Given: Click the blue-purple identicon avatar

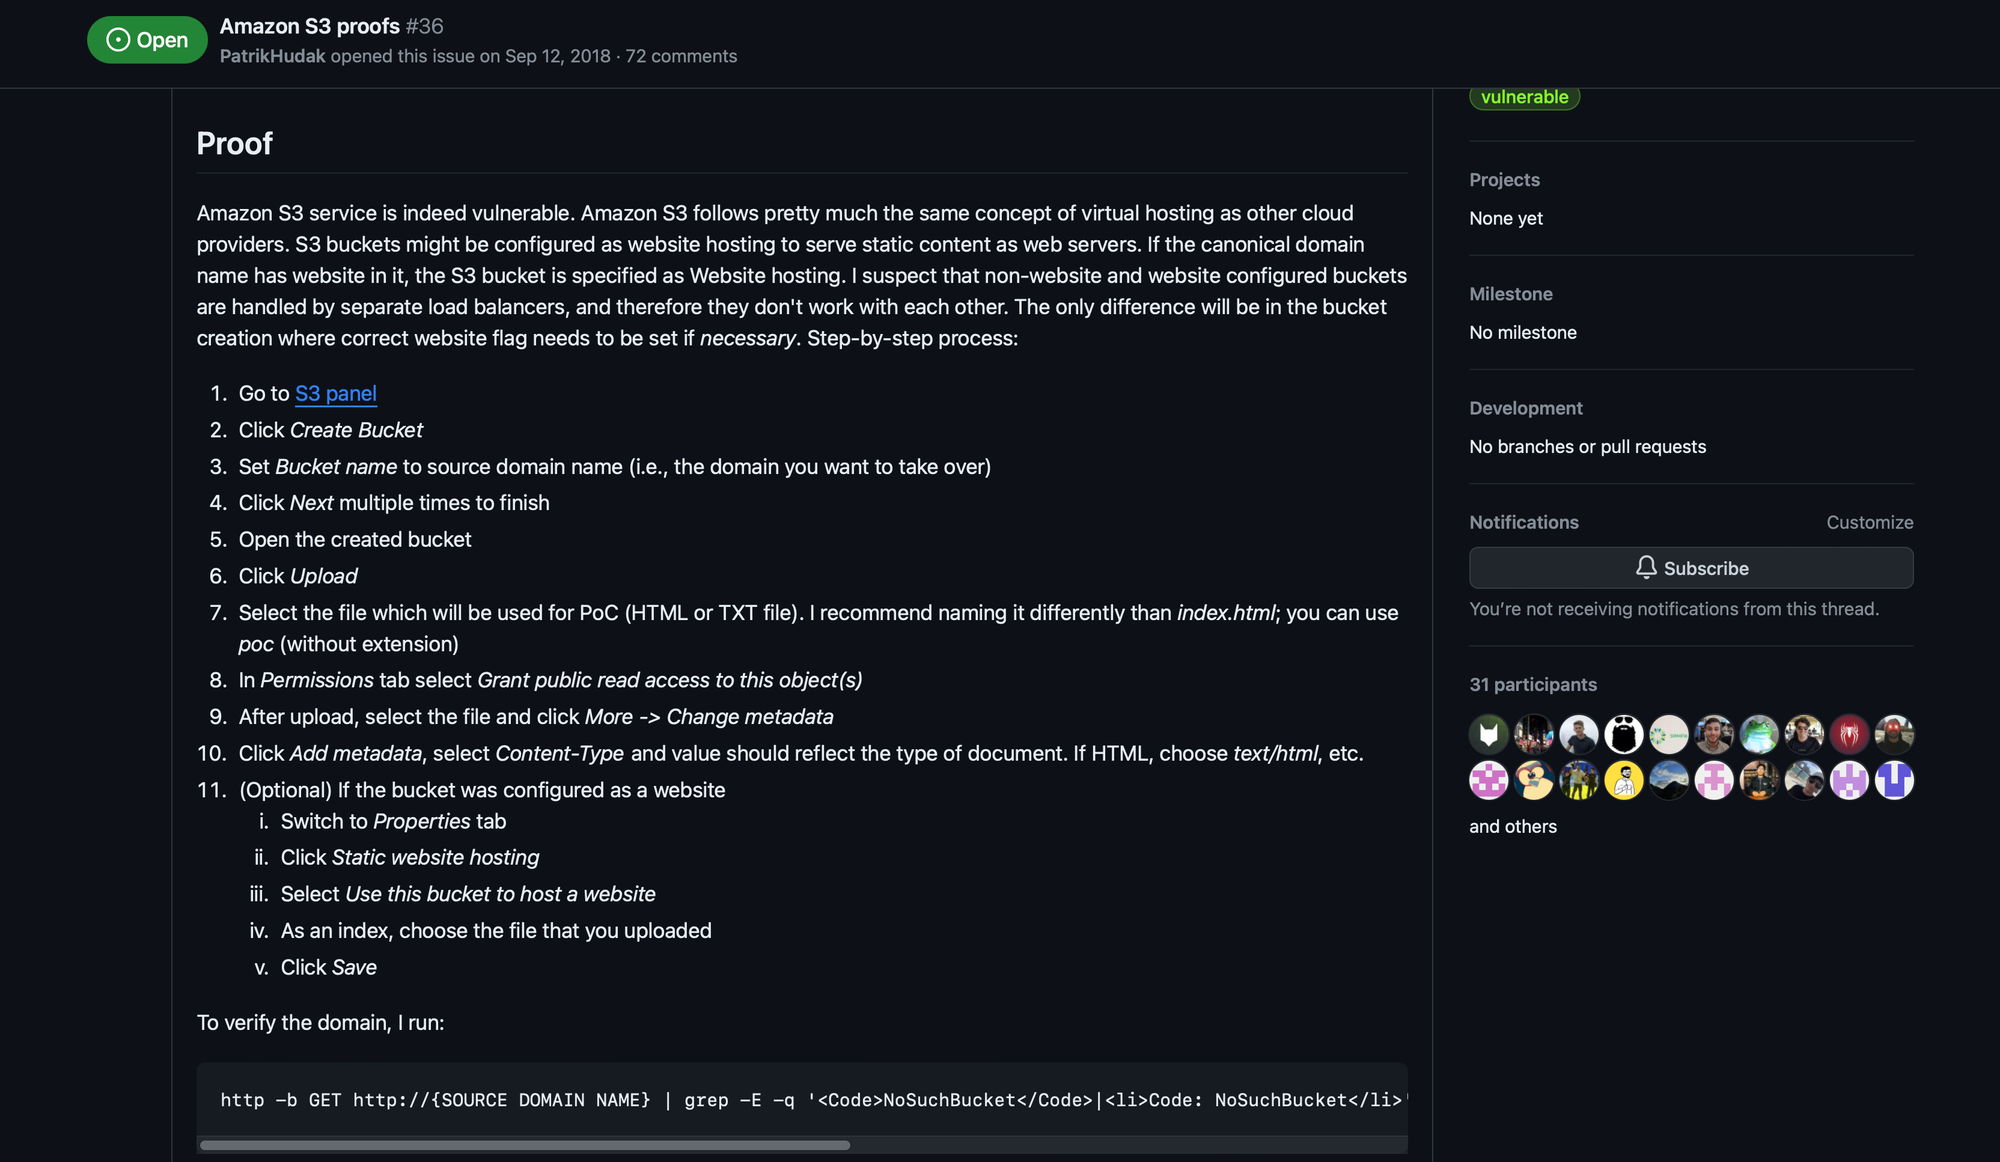Looking at the screenshot, I should pos(1894,780).
